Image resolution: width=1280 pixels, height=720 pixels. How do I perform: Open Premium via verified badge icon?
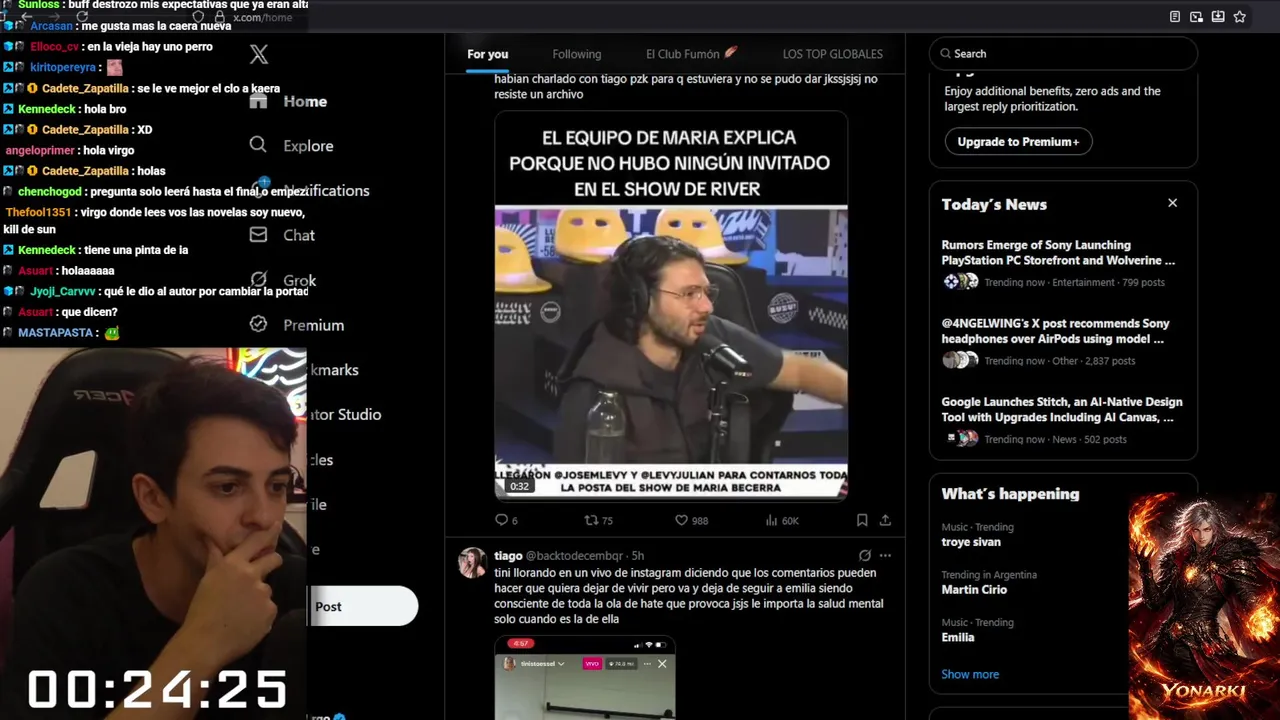pos(258,324)
